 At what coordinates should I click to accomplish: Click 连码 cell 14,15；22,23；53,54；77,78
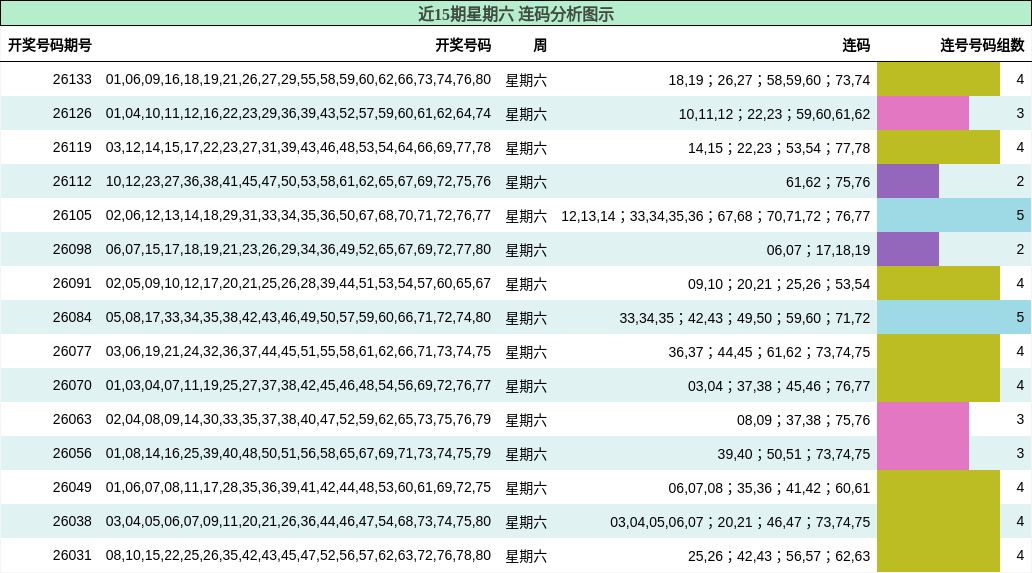(779, 148)
